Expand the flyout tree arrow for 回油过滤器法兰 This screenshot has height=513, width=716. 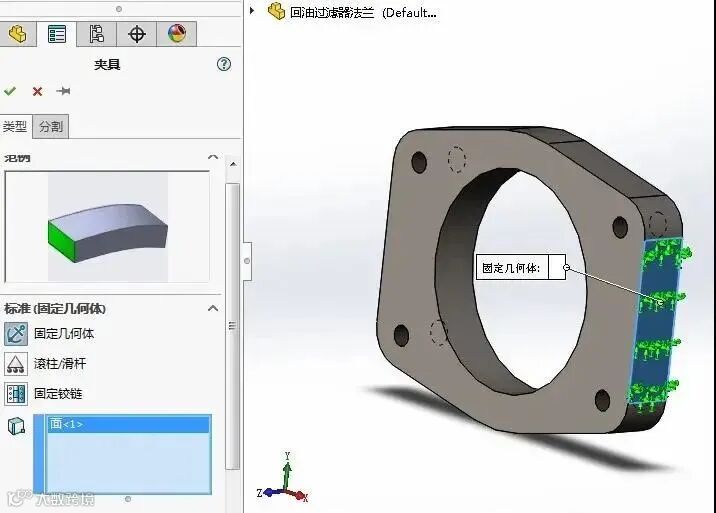point(252,10)
